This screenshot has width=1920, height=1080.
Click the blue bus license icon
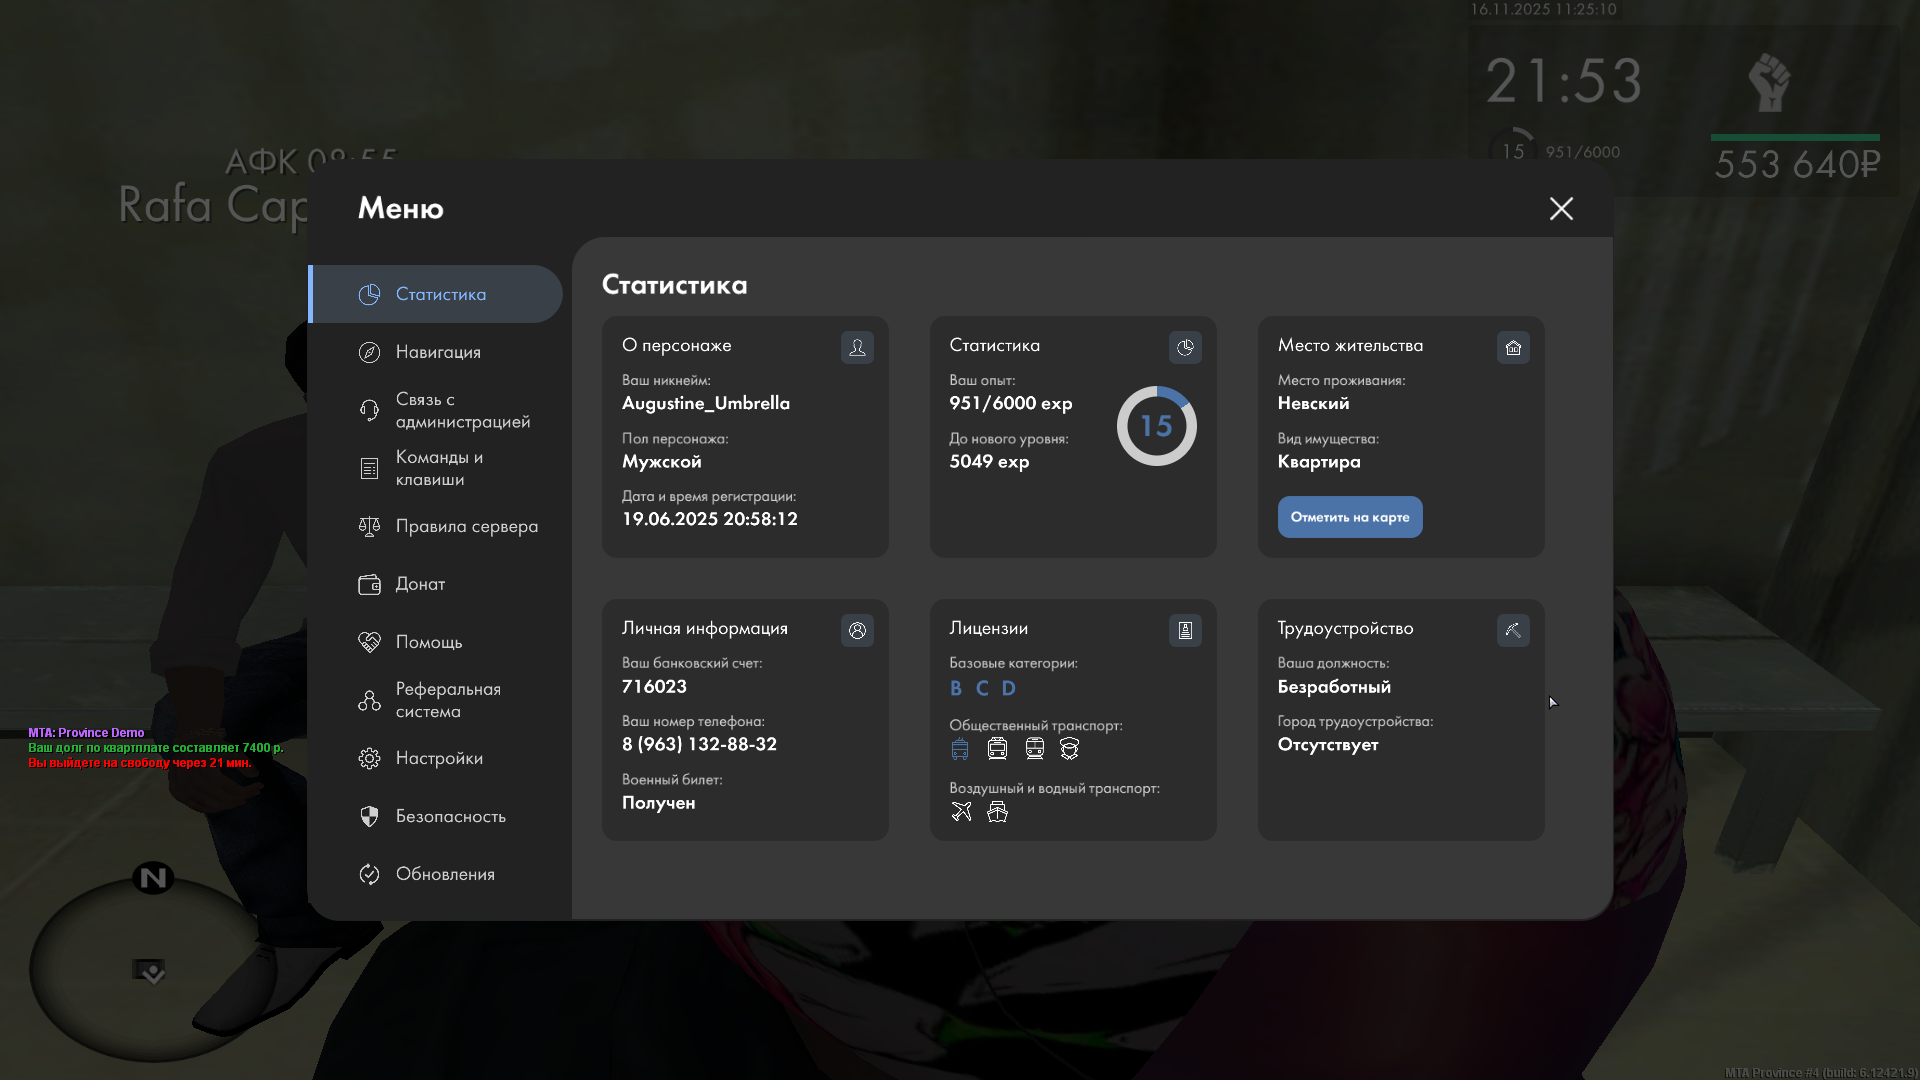click(x=960, y=748)
